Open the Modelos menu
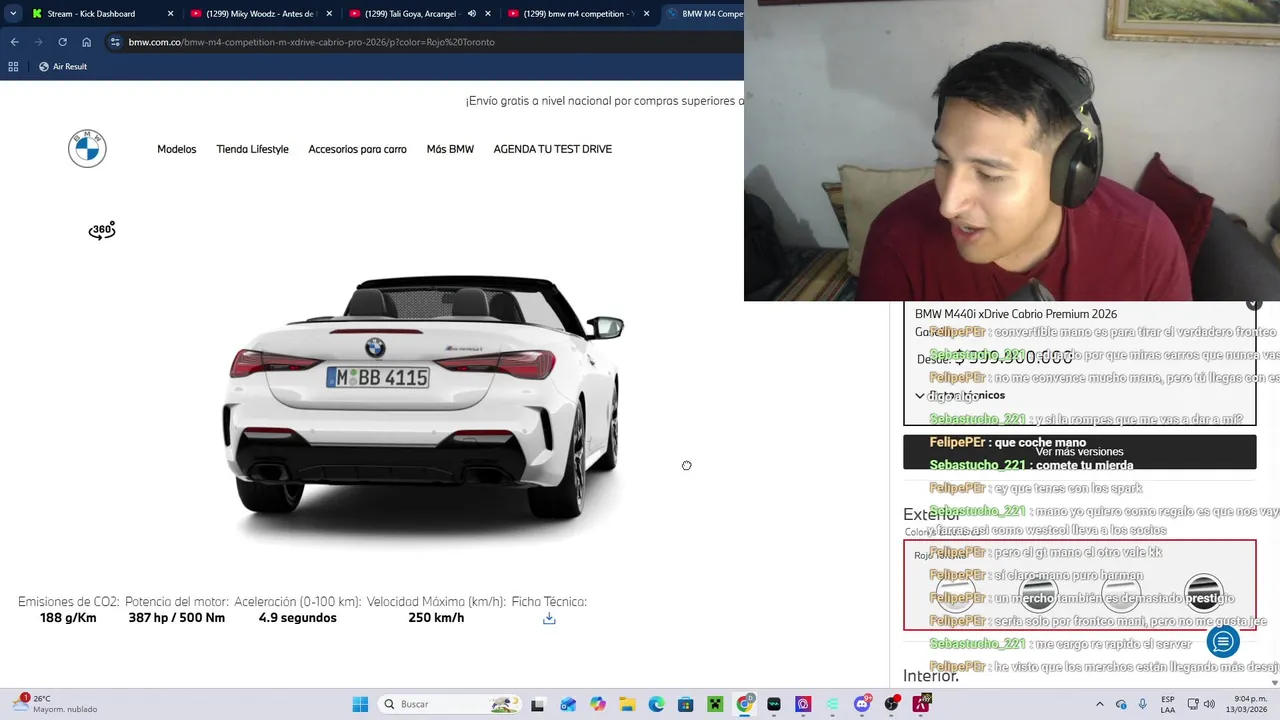 [177, 149]
